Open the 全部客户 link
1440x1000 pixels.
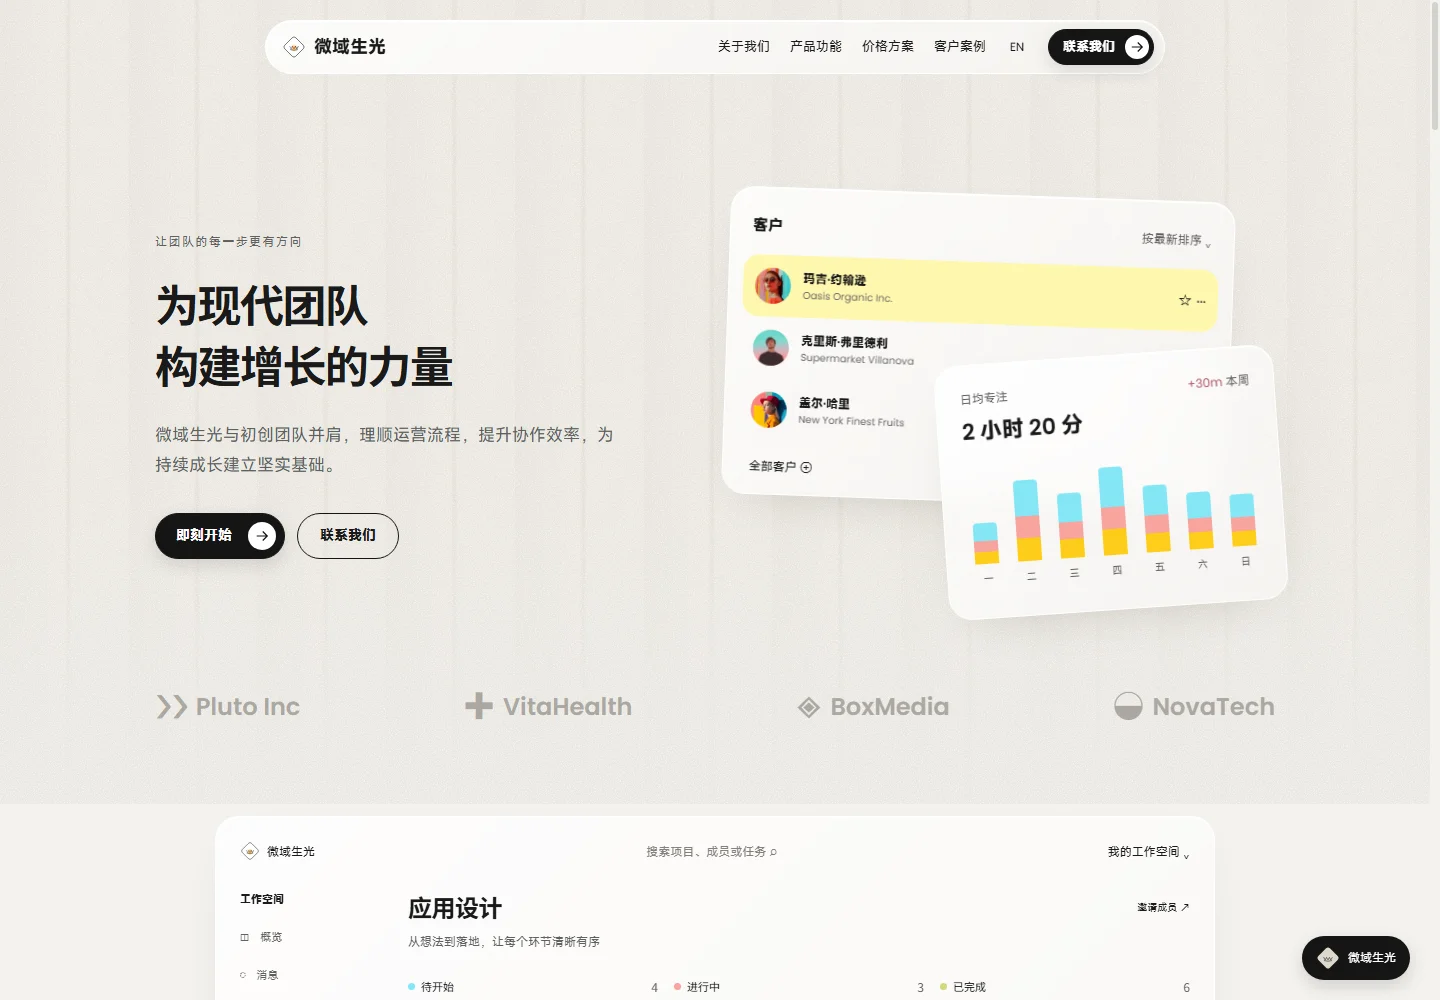tap(780, 466)
